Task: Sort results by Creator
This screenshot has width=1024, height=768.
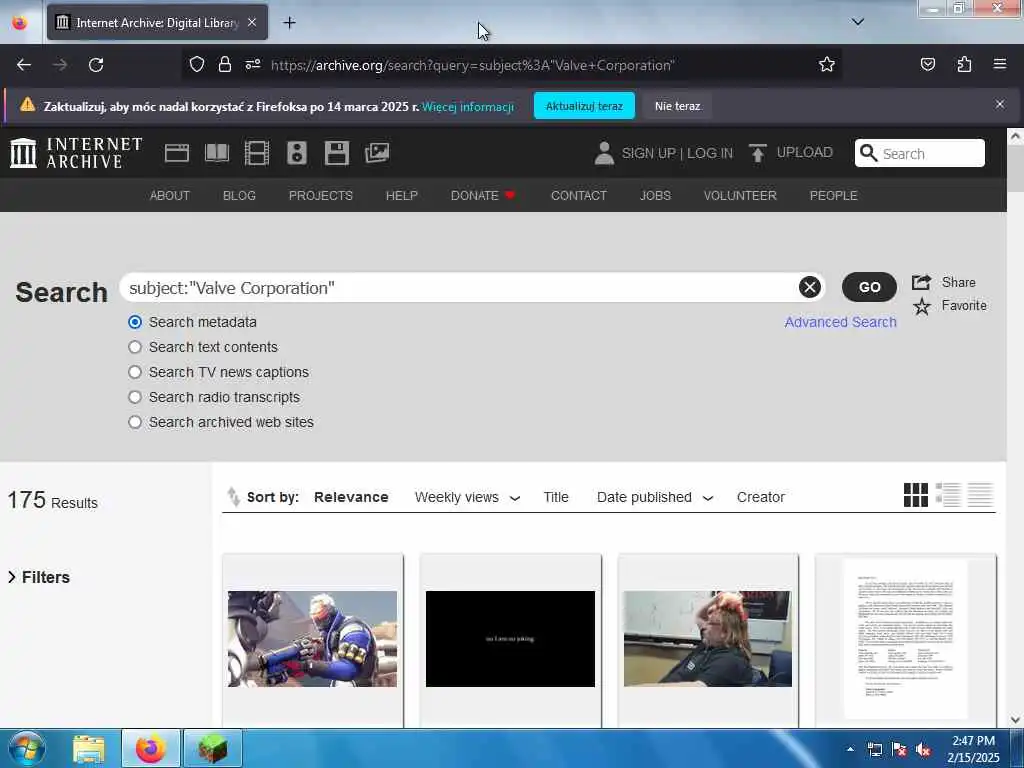Action: tap(760, 498)
